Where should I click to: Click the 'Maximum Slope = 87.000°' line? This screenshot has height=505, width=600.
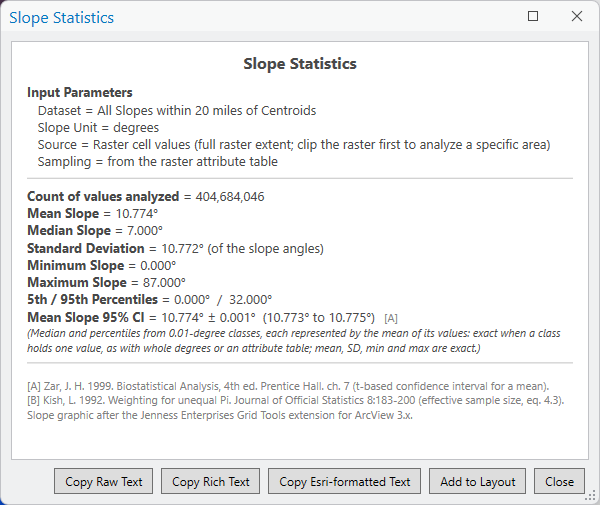tap(106, 283)
